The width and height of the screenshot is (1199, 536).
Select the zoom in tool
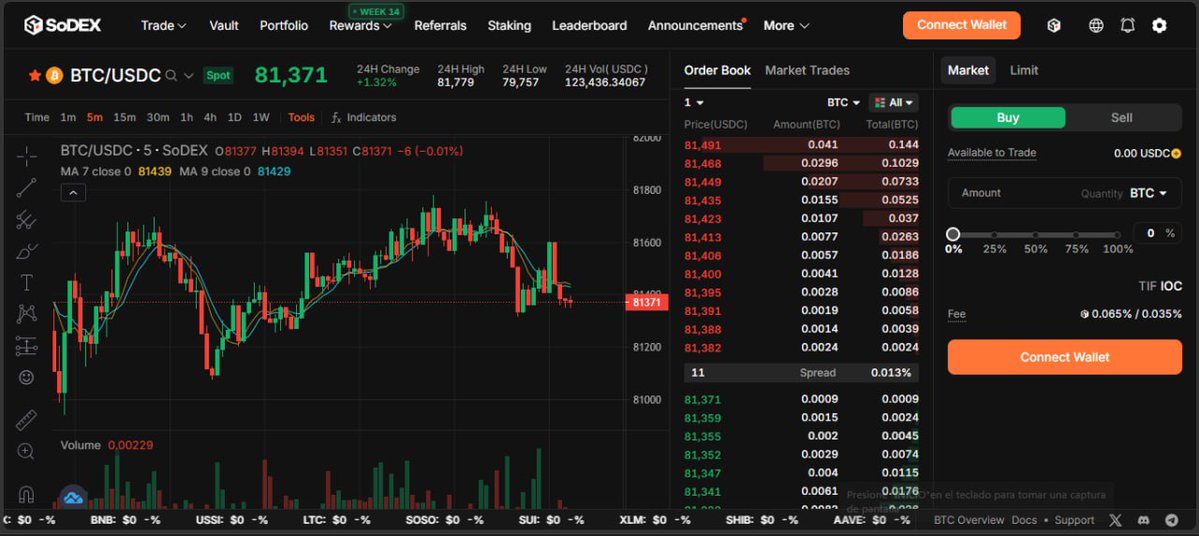click(27, 451)
